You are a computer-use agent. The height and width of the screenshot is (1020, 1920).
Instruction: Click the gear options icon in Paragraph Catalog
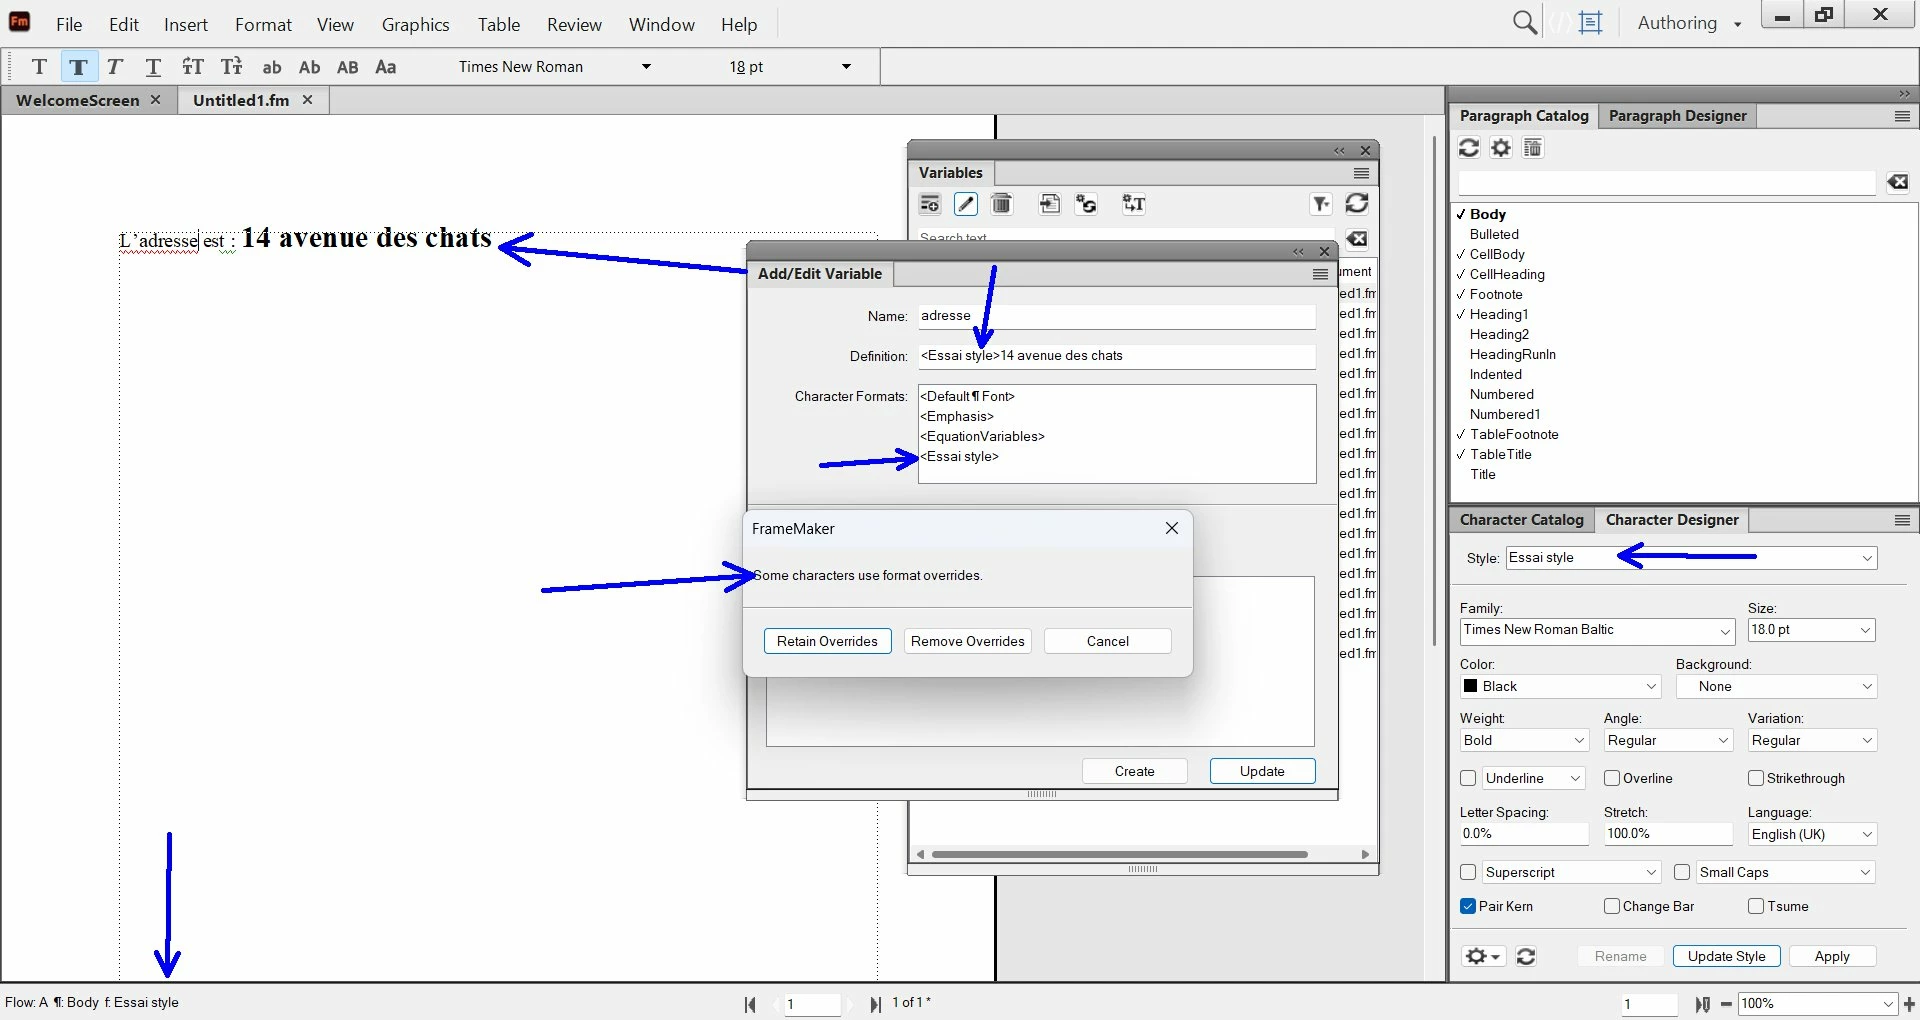(1501, 148)
